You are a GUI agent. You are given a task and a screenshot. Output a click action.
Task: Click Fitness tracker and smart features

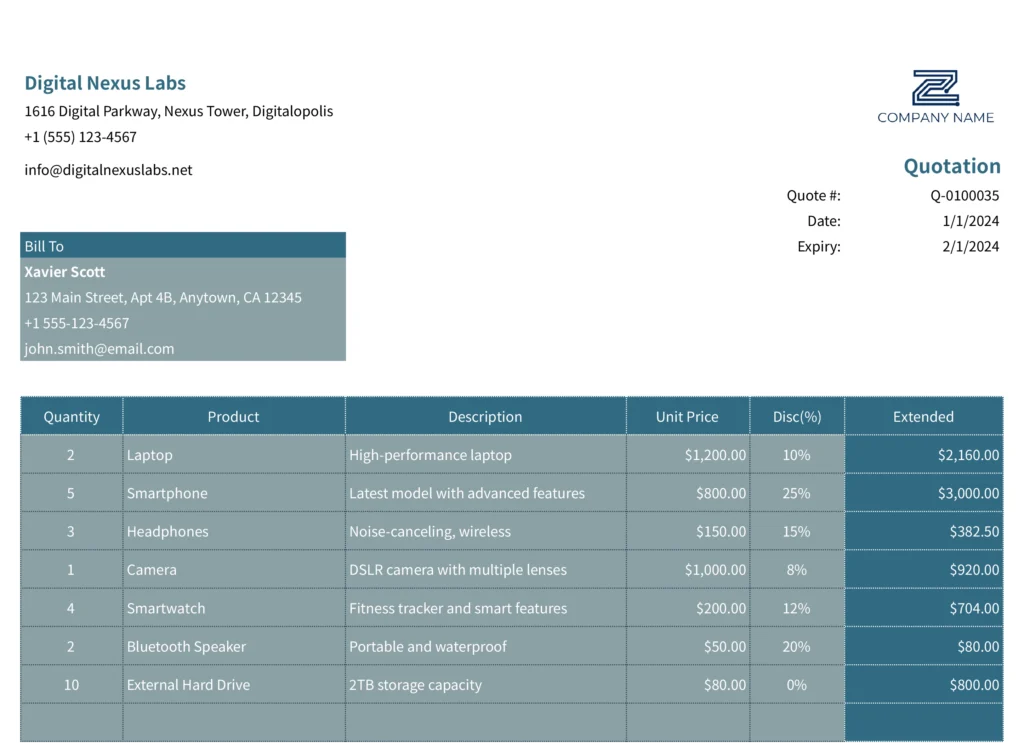pos(486,608)
